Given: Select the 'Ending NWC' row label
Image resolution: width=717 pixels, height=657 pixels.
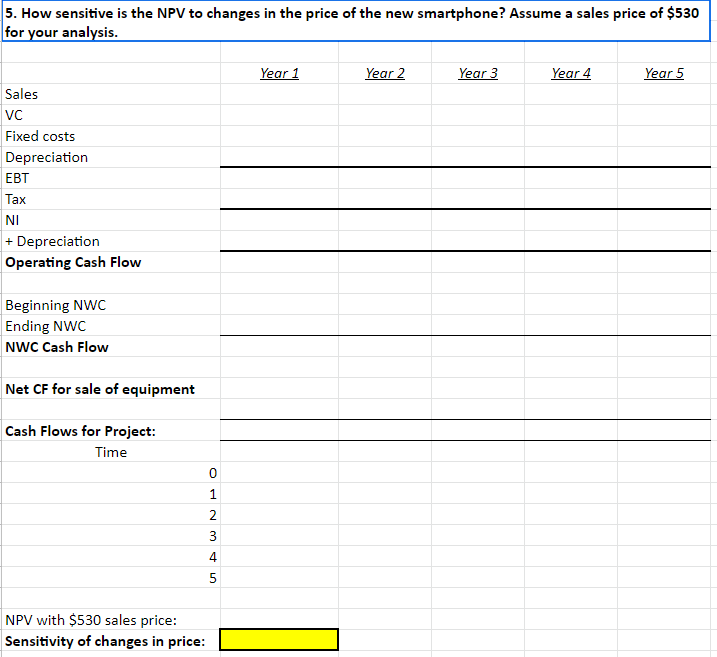Looking at the screenshot, I should (x=46, y=326).
